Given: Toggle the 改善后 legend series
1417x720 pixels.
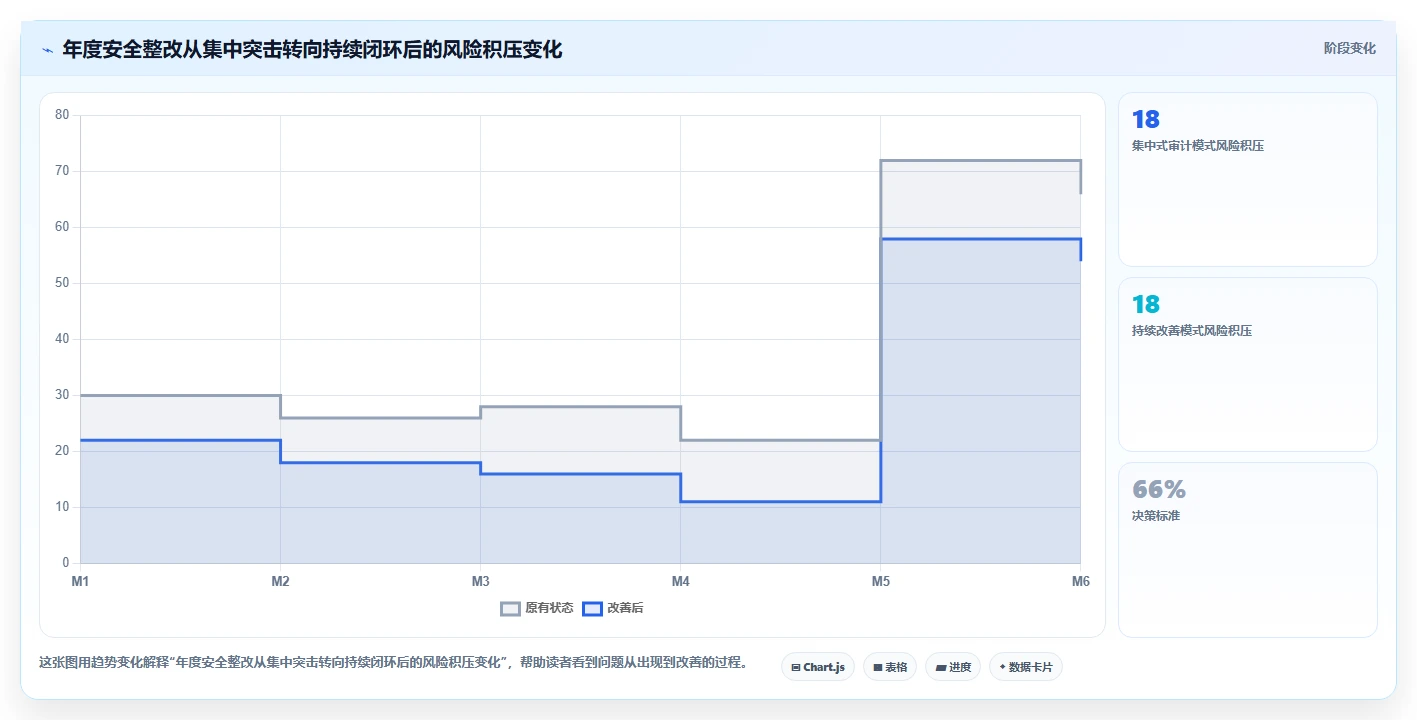Looking at the screenshot, I should [x=613, y=608].
